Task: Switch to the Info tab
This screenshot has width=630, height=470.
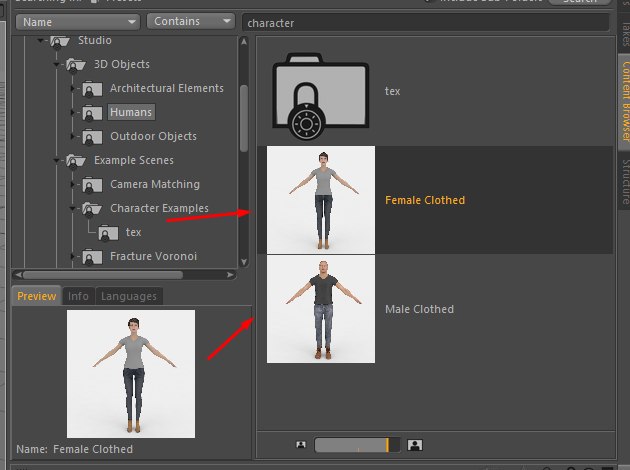Action: pos(78,296)
